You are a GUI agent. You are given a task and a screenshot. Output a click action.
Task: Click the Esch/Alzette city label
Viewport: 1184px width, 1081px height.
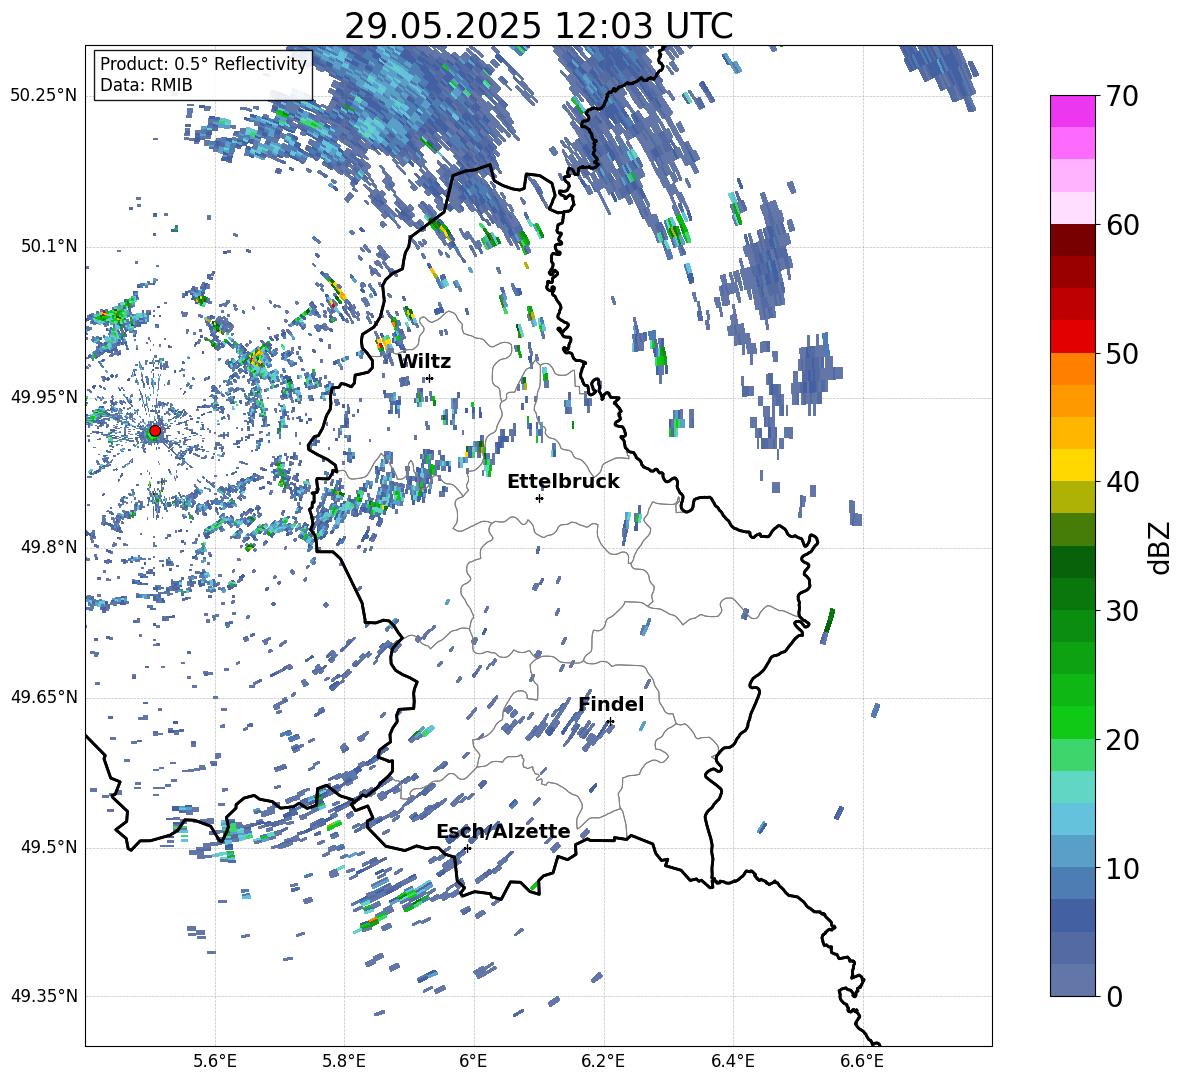click(x=503, y=832)
